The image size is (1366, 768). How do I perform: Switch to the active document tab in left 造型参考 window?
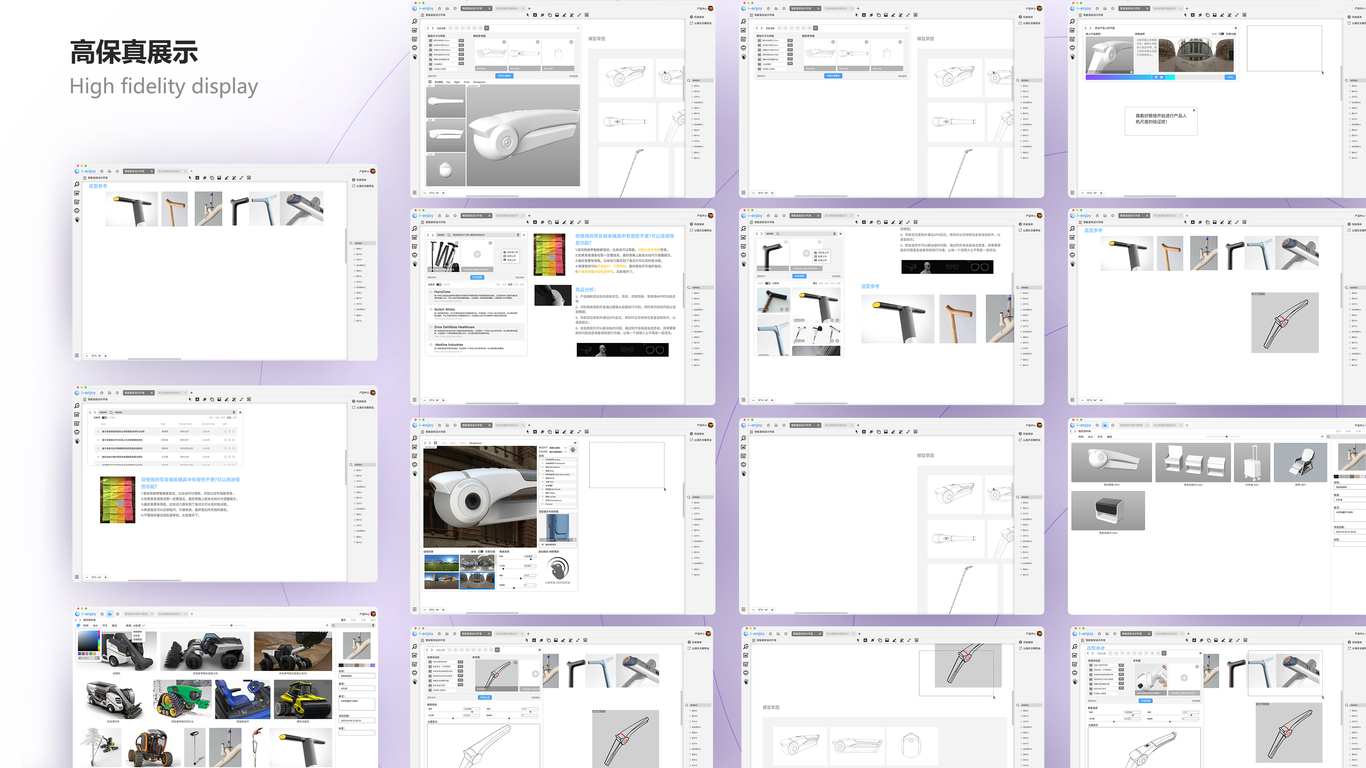(x=139, y=171)
